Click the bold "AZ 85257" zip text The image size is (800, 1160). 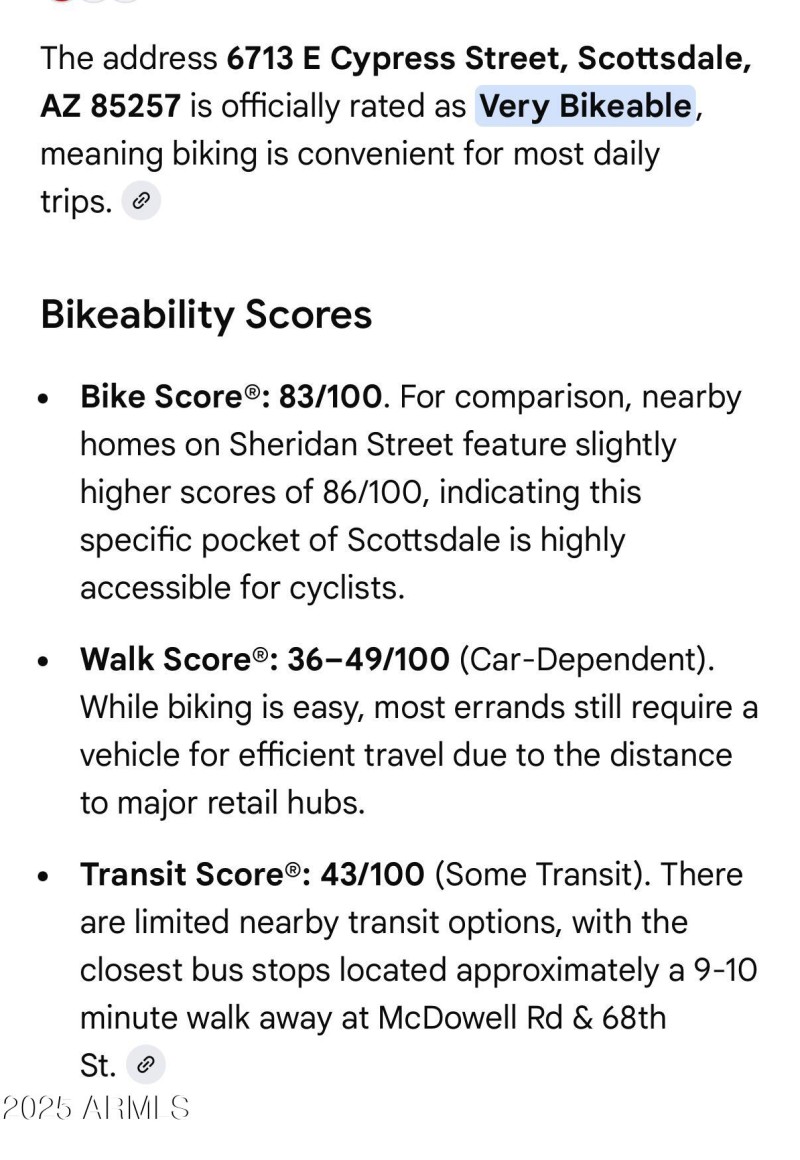[x=110, y=107]
